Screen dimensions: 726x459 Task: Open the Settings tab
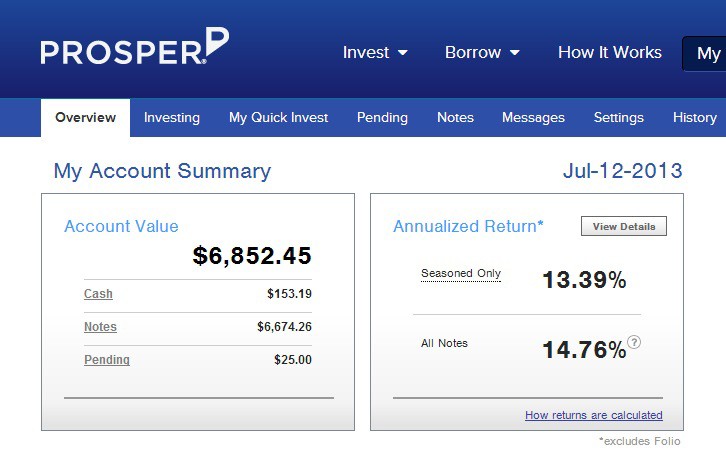pos(618,117)
